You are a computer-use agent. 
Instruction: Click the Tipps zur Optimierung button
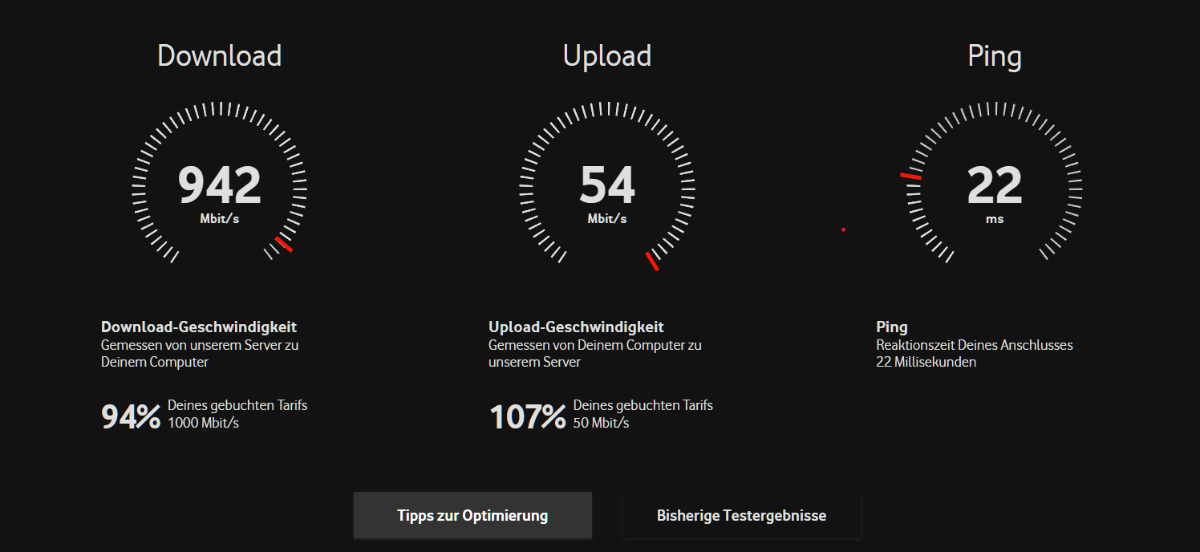pyautogui.click(x=472, y=516)
